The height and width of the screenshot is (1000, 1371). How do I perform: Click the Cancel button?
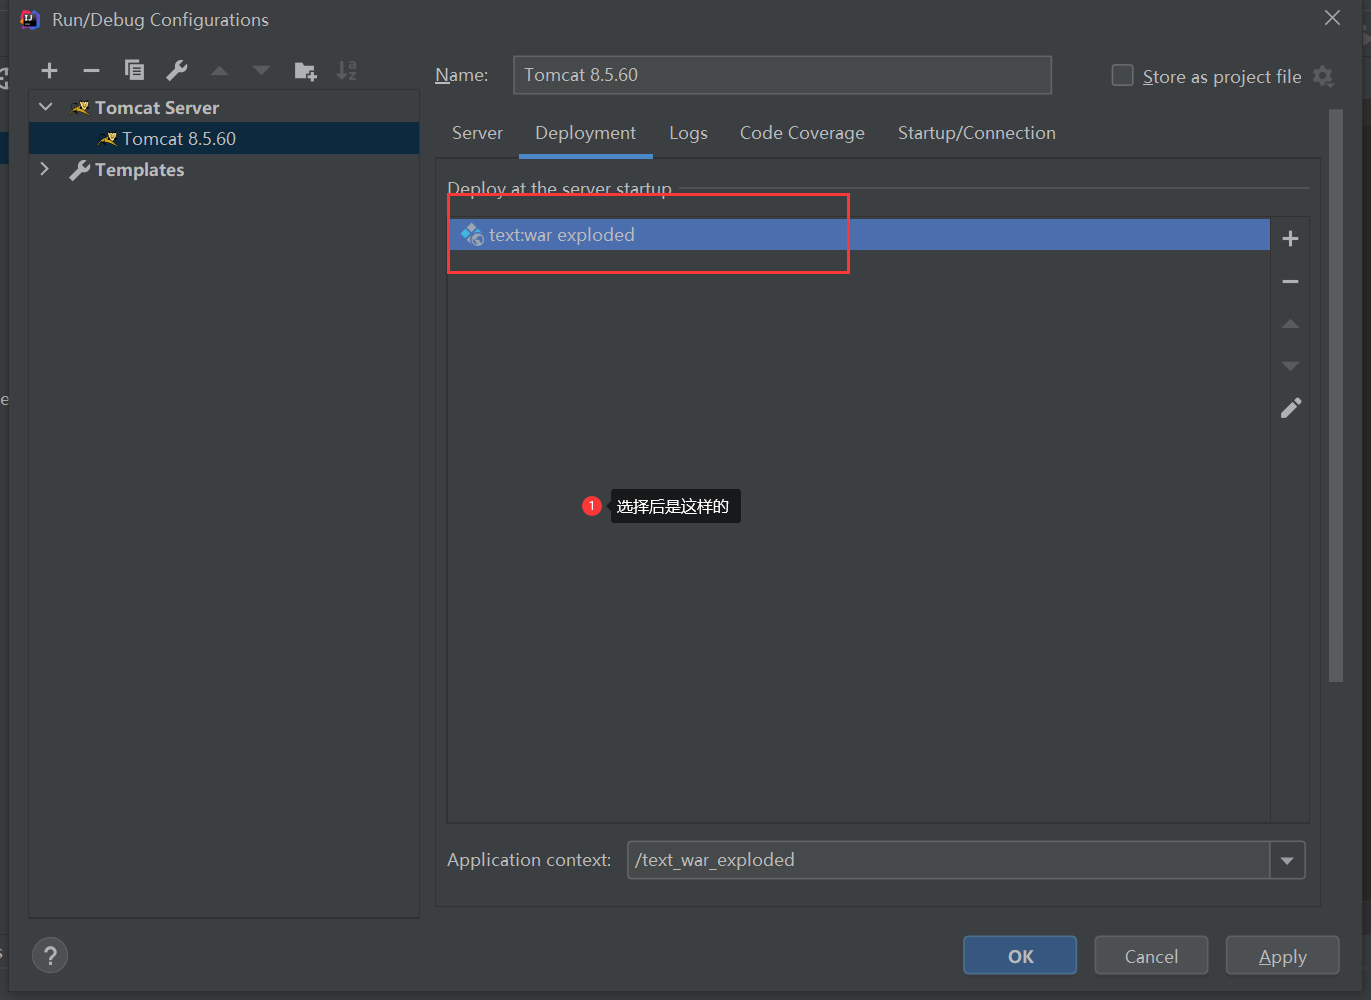click(1151, 955)
